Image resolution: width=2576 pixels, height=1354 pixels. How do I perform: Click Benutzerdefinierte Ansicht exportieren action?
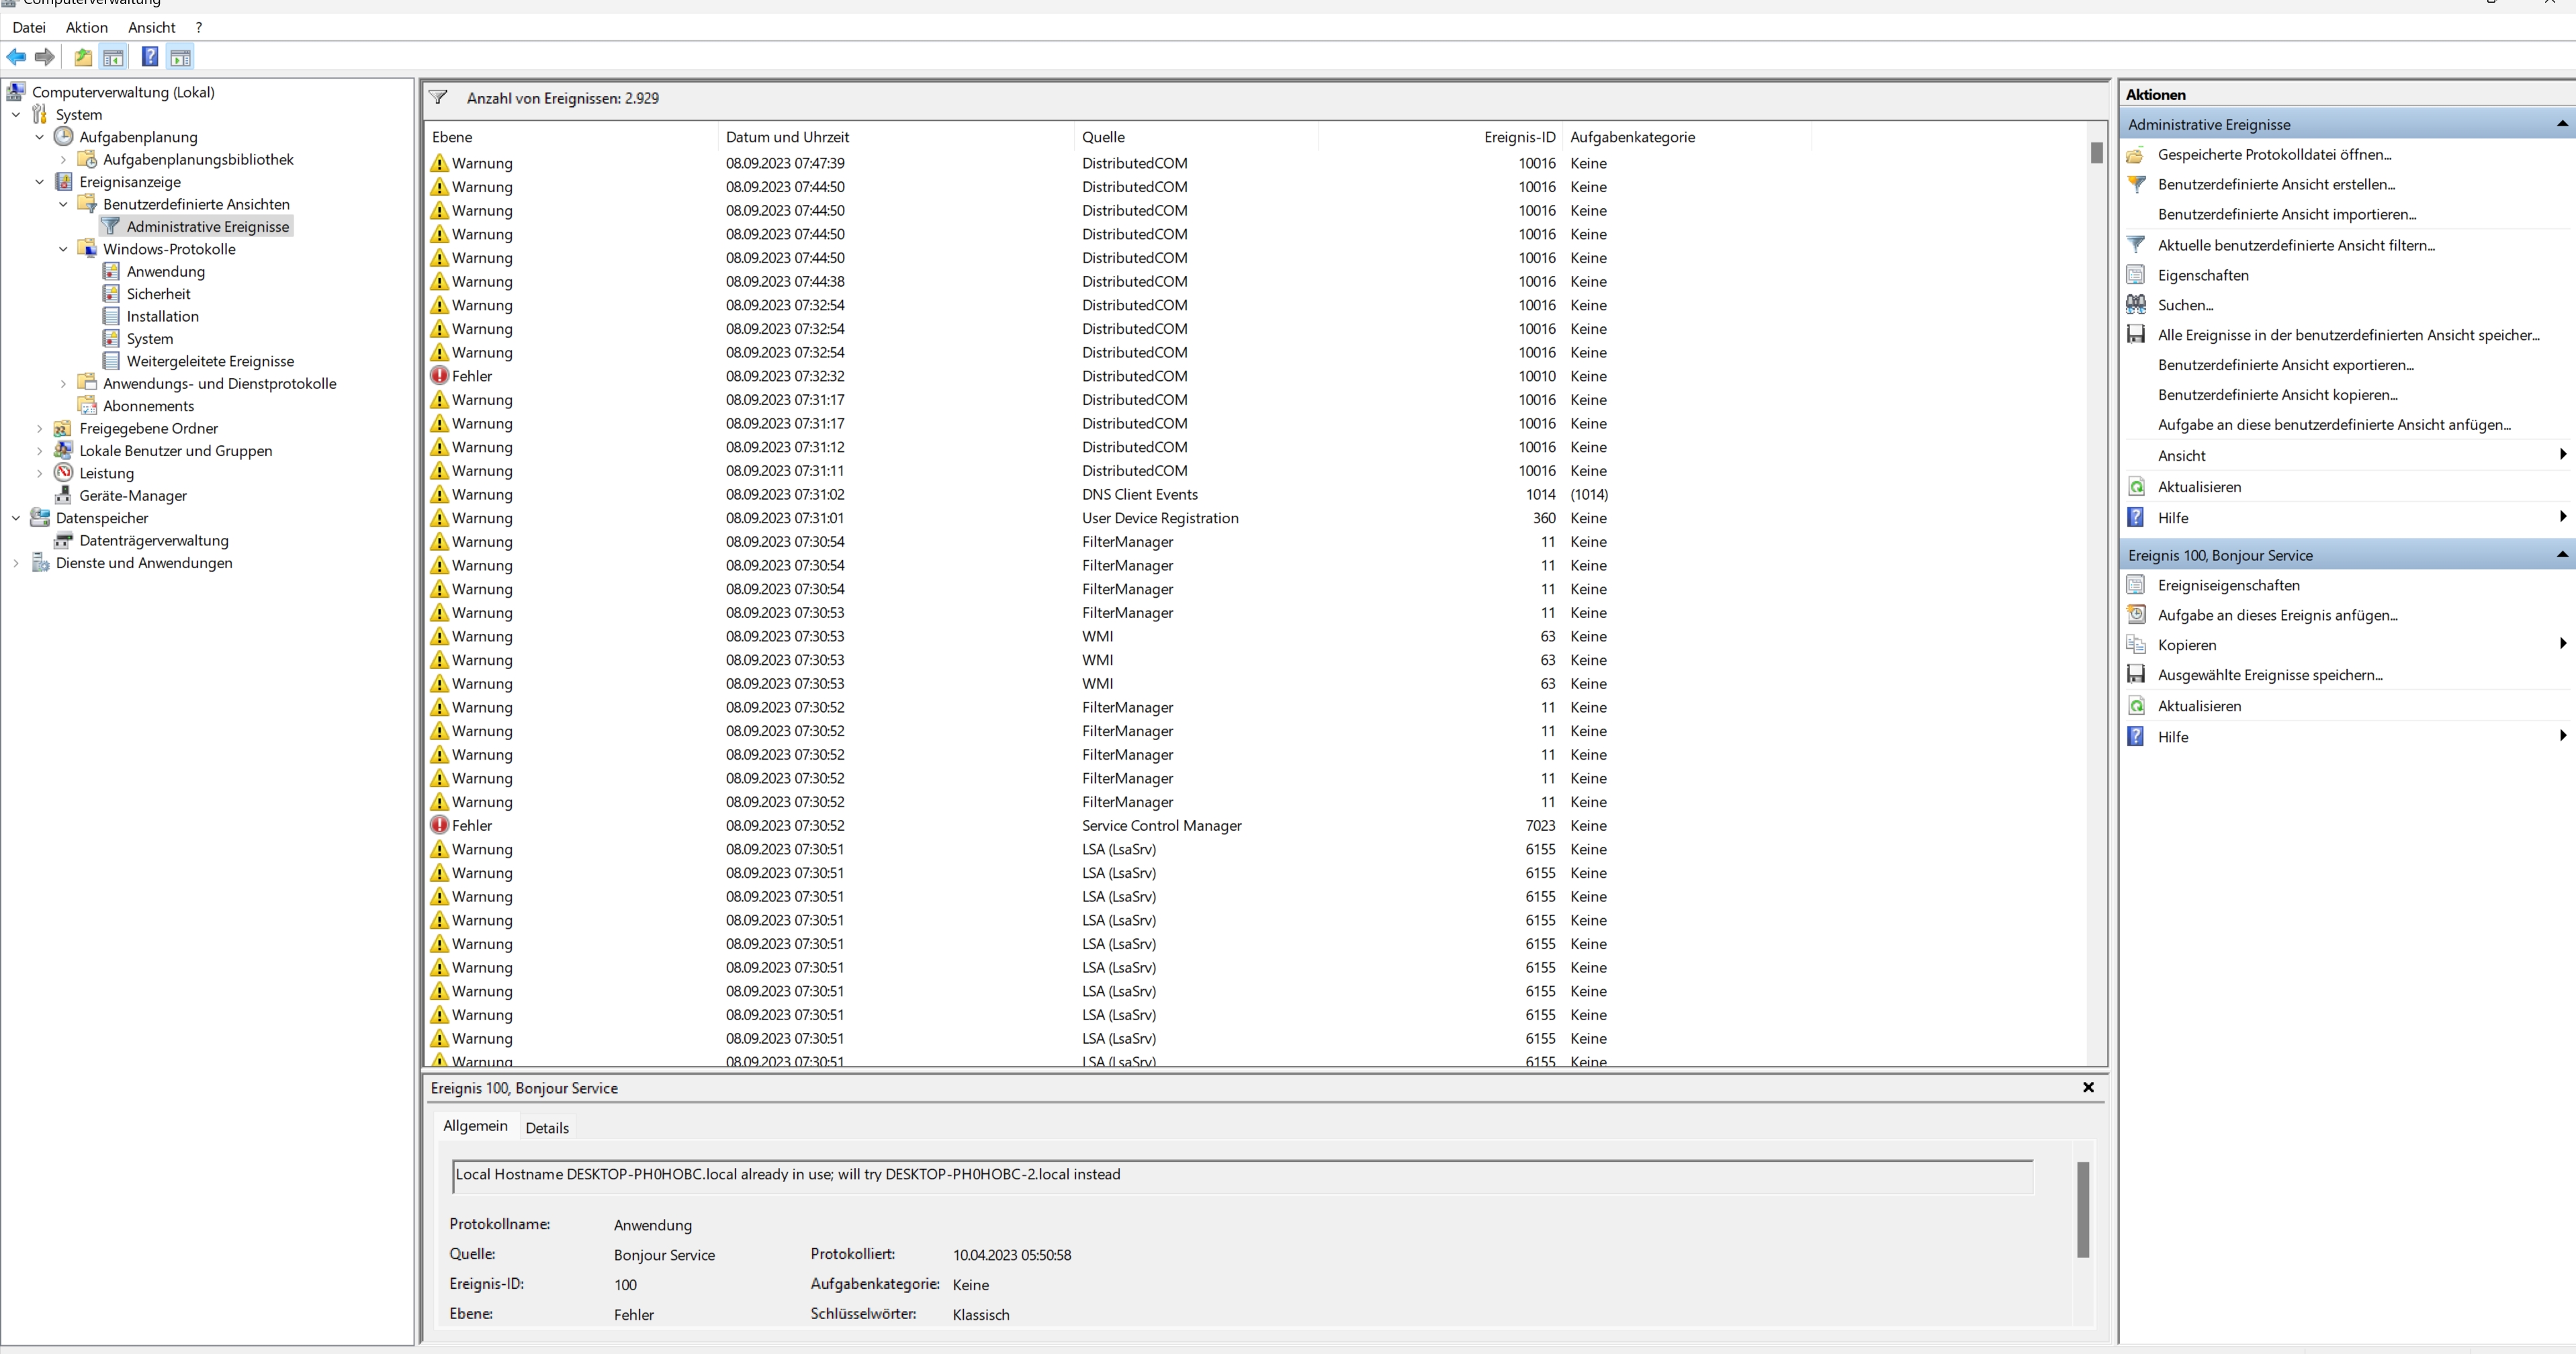pyautogui.click(x=2285, y=365)
